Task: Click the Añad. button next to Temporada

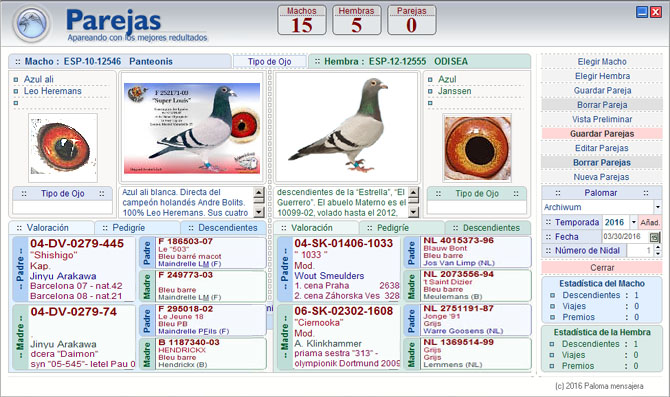Action: tap(650, 222)
